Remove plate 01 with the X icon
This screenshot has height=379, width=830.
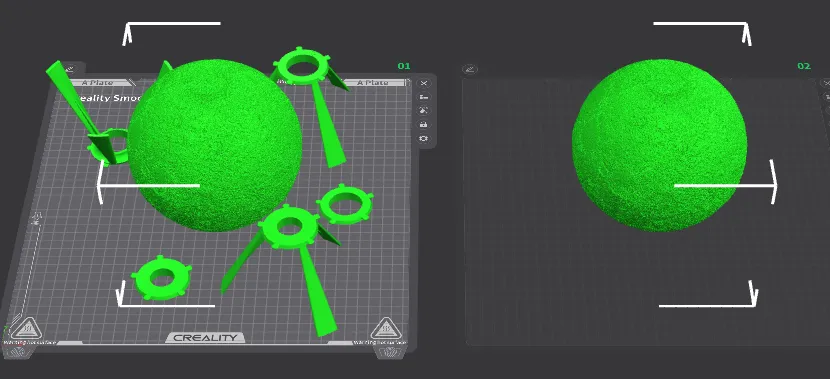[x=423, y=84]
